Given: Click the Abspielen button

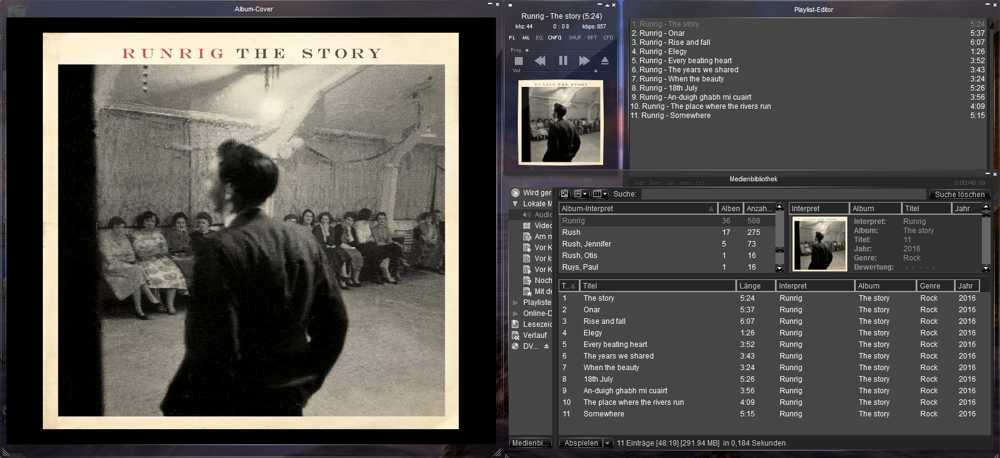Looking at the screenshot, I should pos(581,443).
